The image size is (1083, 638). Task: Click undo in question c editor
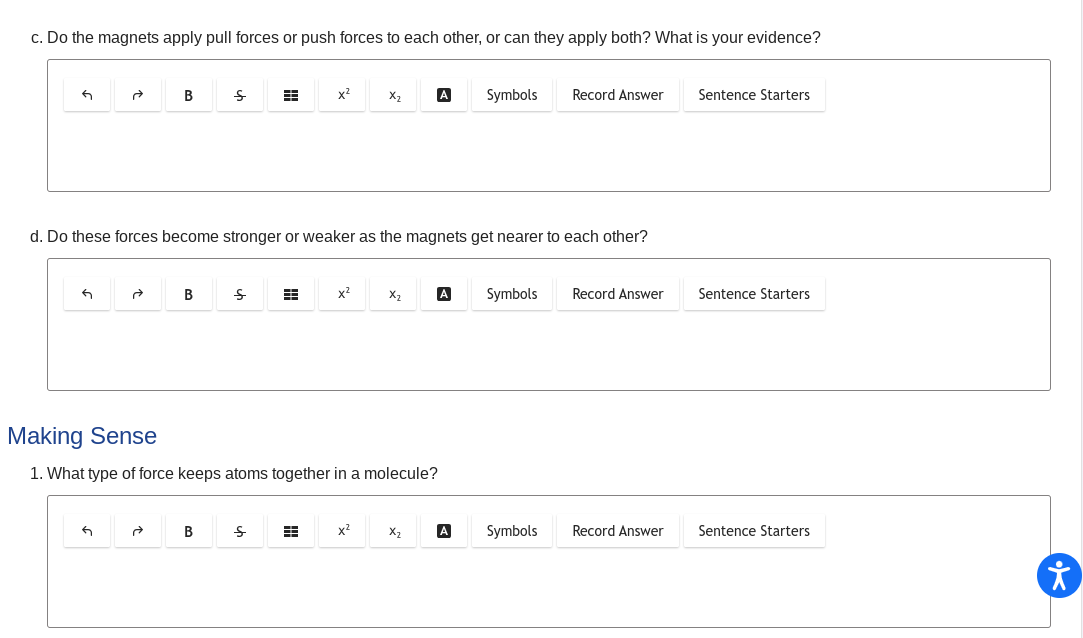click(x=87, y=95)
